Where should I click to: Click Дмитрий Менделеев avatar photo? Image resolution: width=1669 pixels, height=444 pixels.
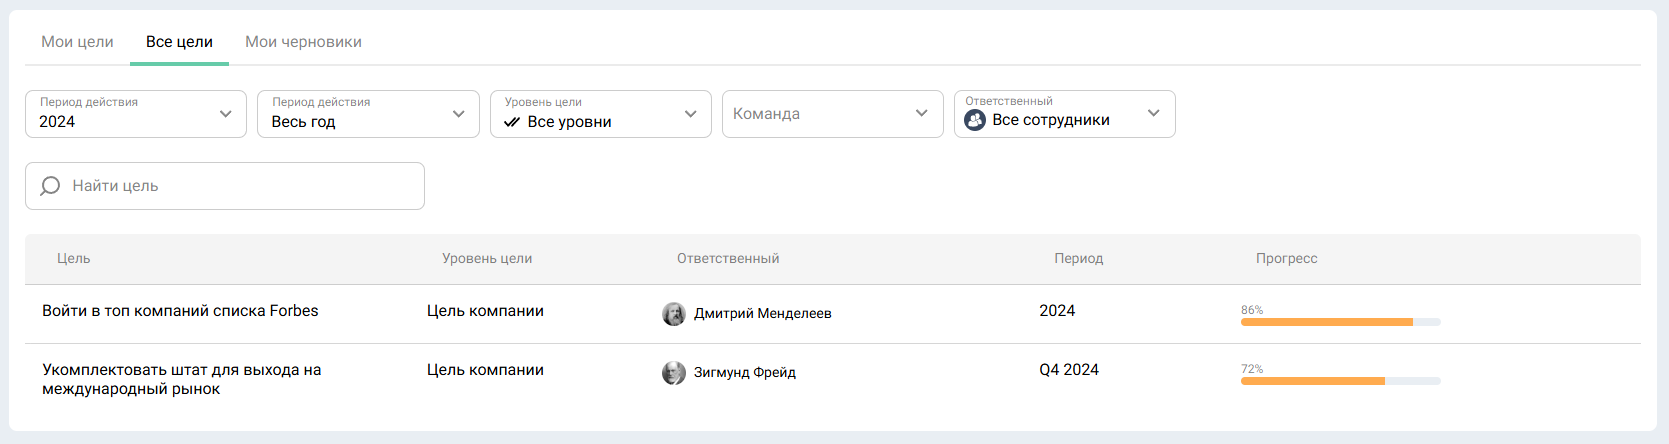(674, 314)
